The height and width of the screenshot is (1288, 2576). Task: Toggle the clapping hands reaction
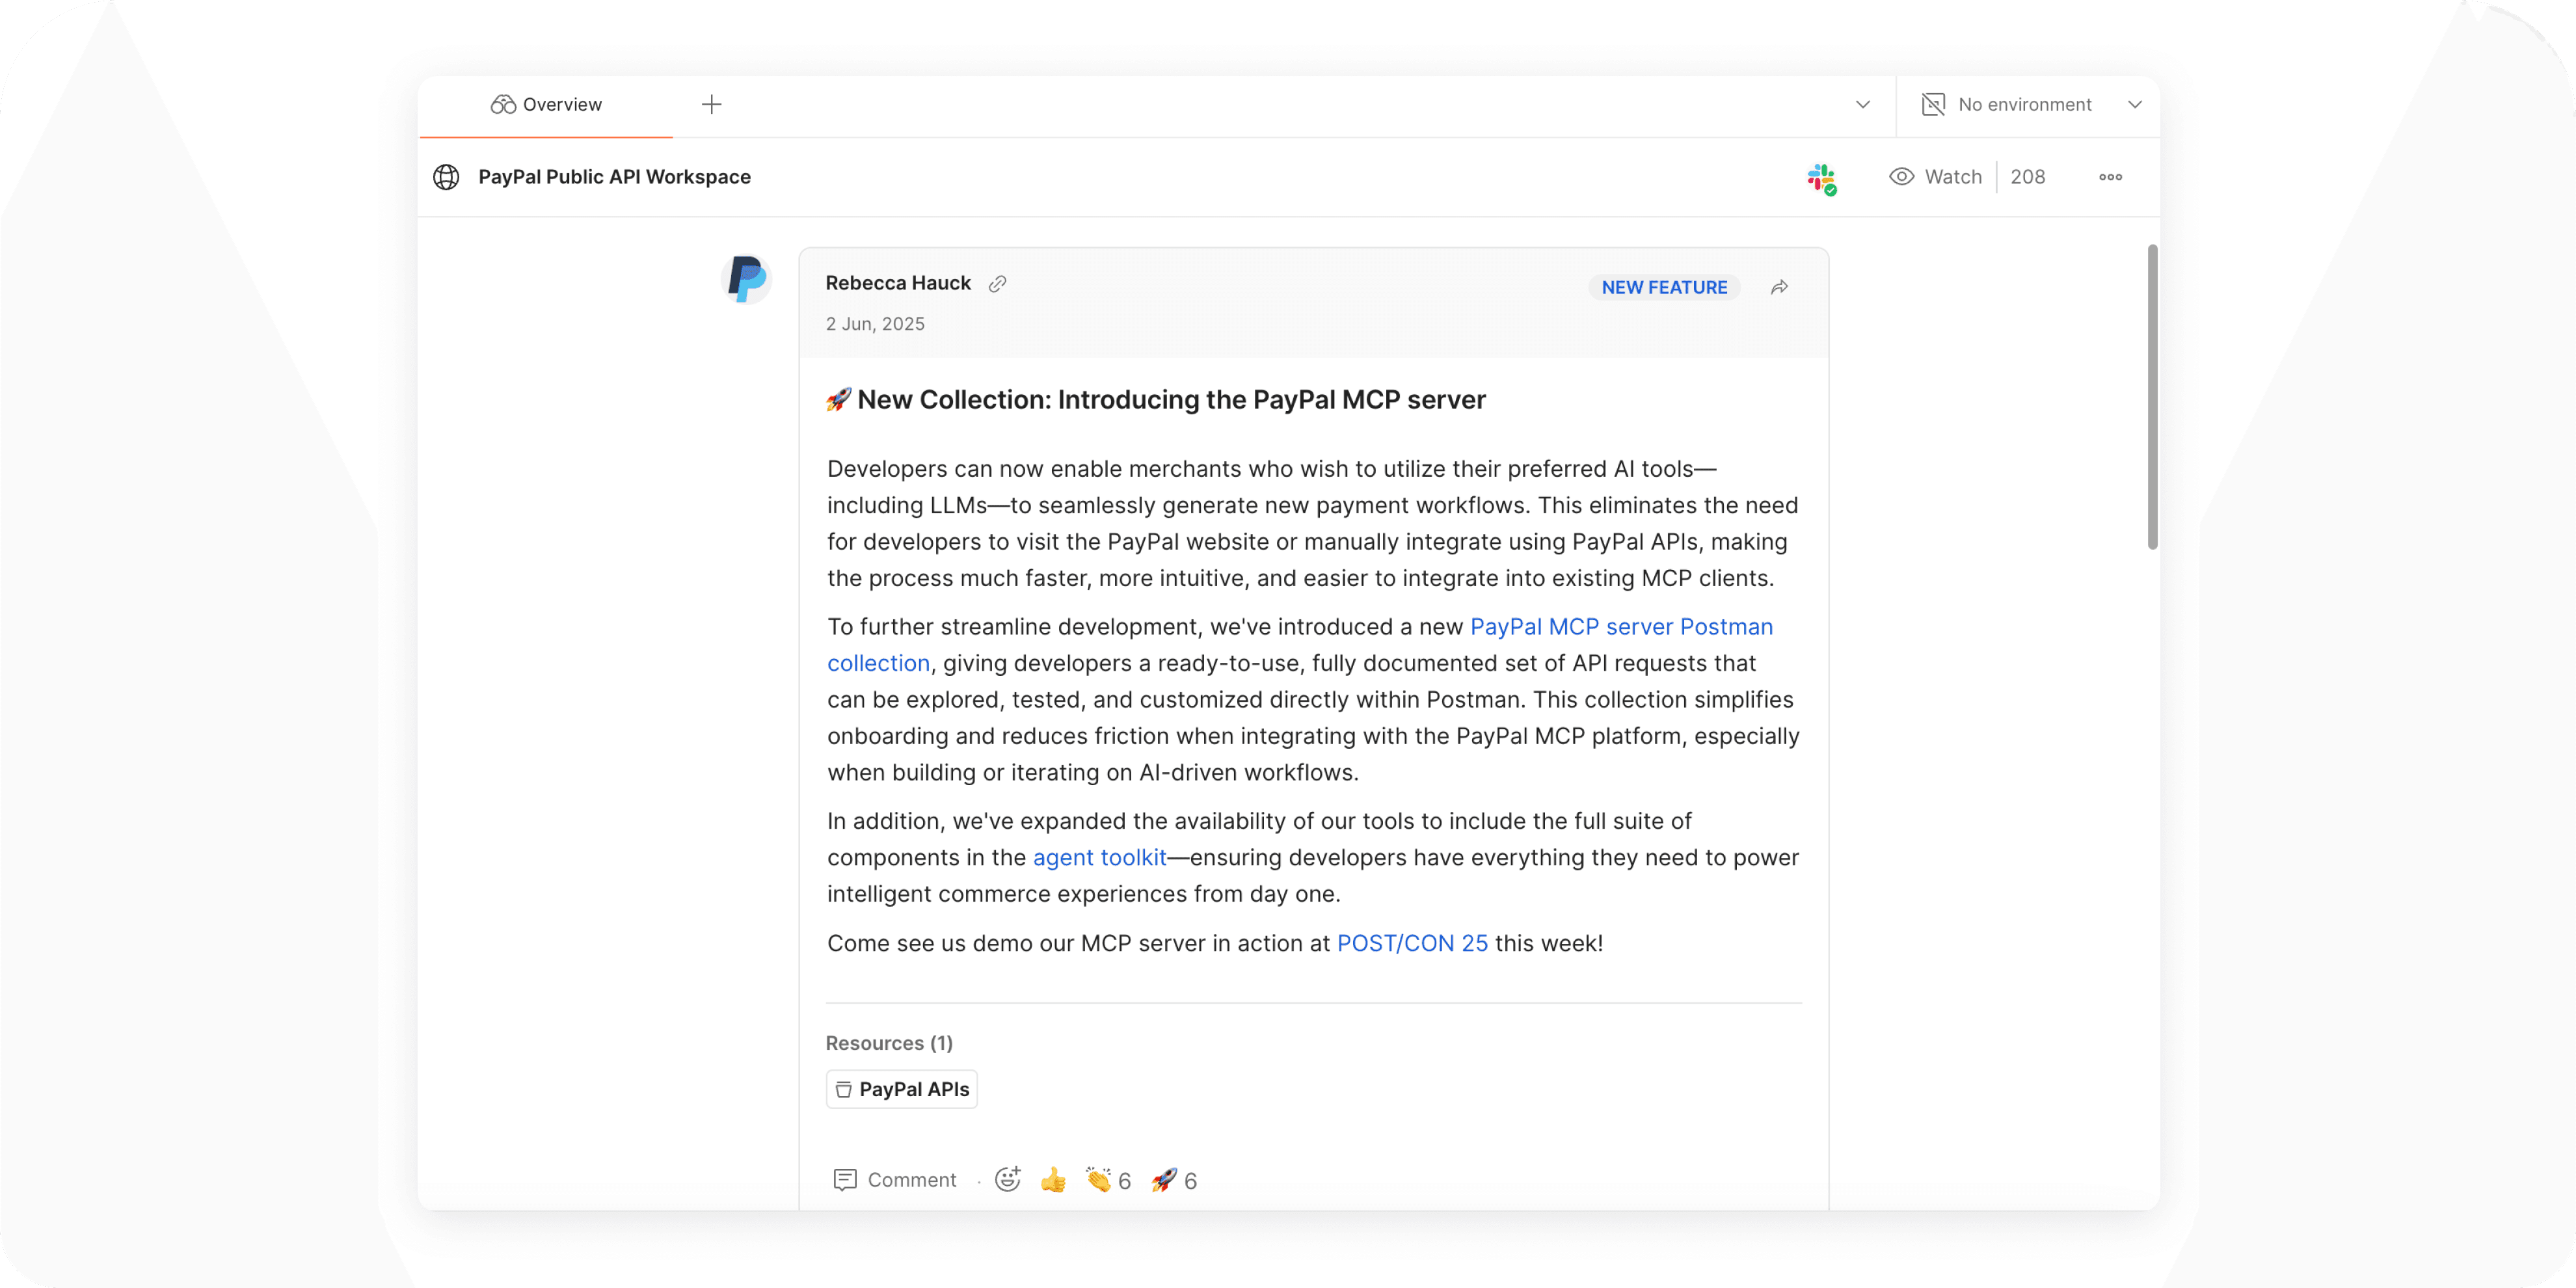pyautogui.click(x=1107, y=1180)
